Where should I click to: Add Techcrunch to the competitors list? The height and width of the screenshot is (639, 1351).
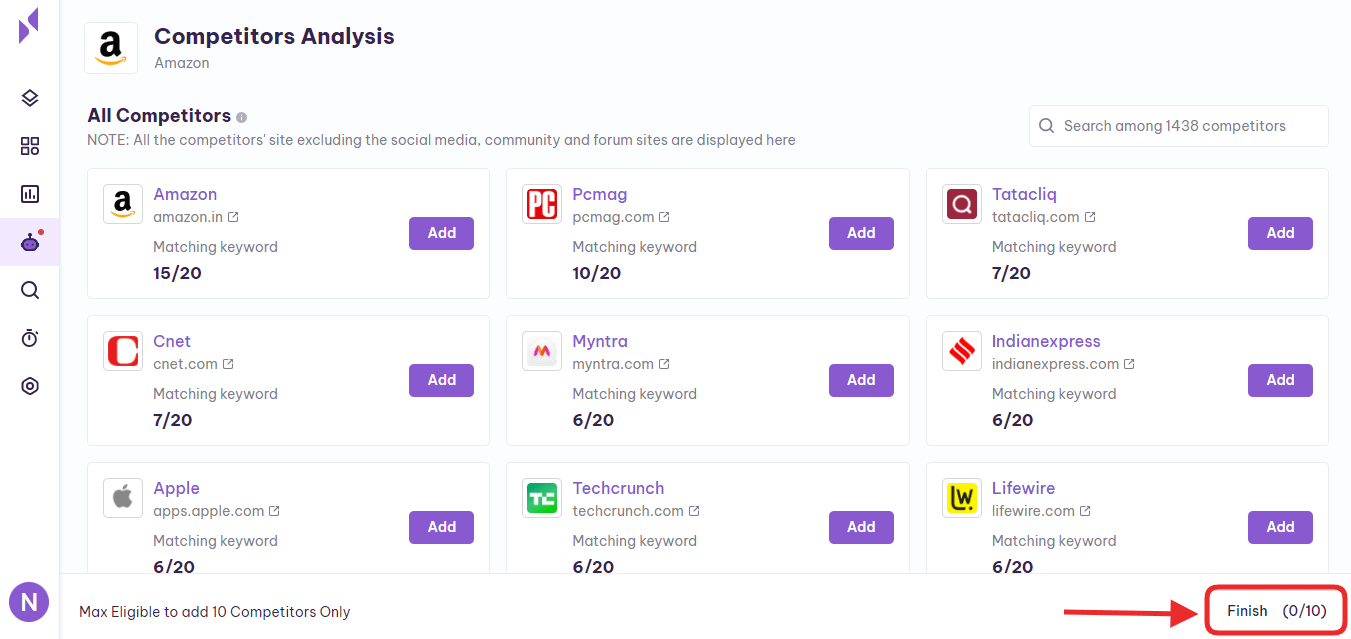(860, 527)
